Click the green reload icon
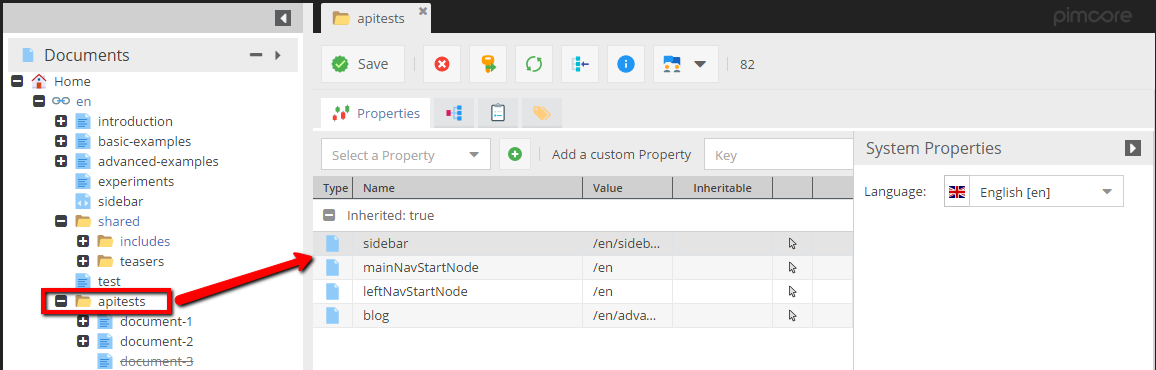Image resolution: width=1156 pixels, height=370 pixels. tap(534, 64)
